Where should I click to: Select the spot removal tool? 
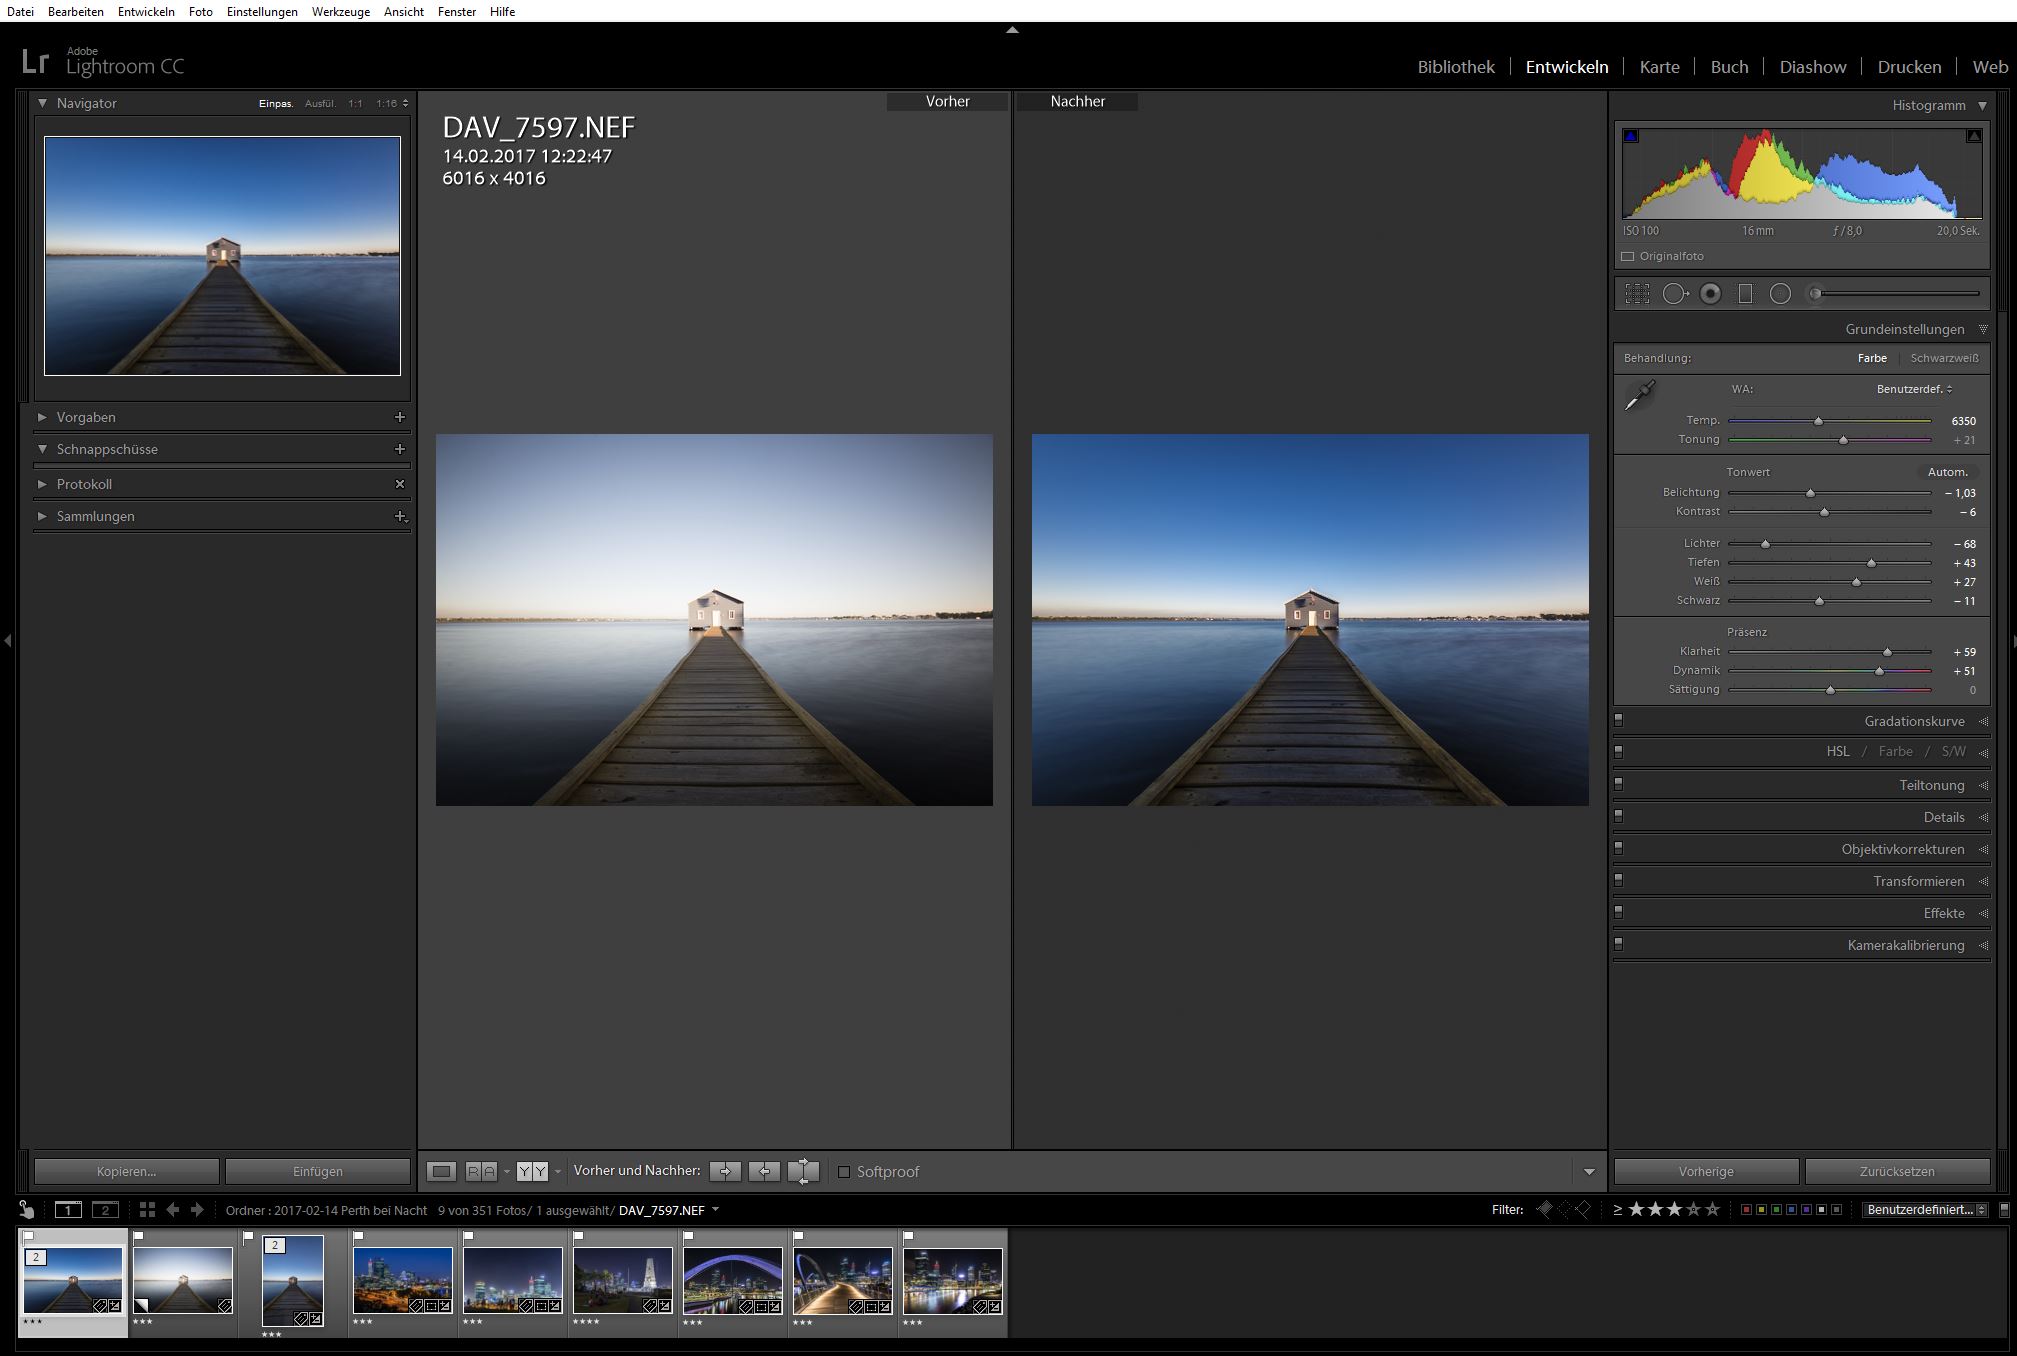point(1674,294)
